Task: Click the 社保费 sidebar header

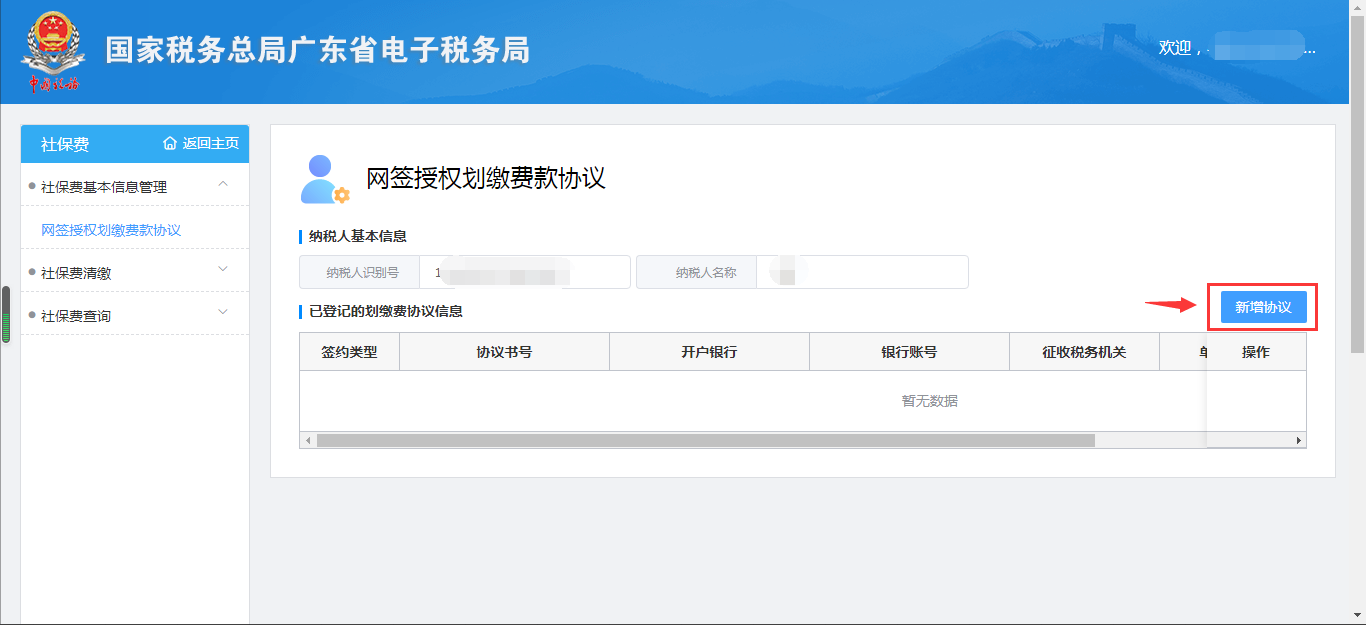Action: [63, 144]
